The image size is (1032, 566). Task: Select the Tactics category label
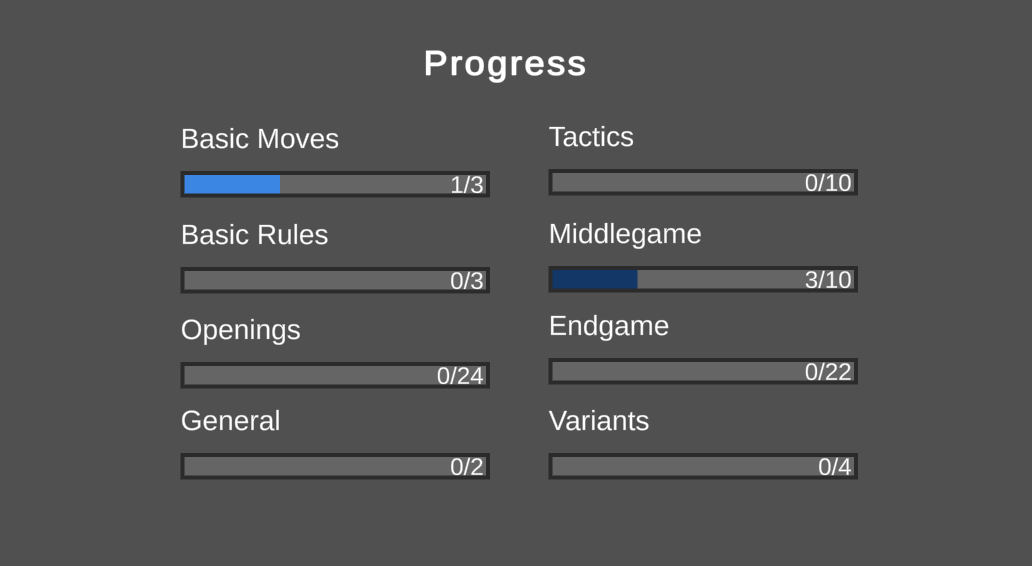click(x=591, y=137)
